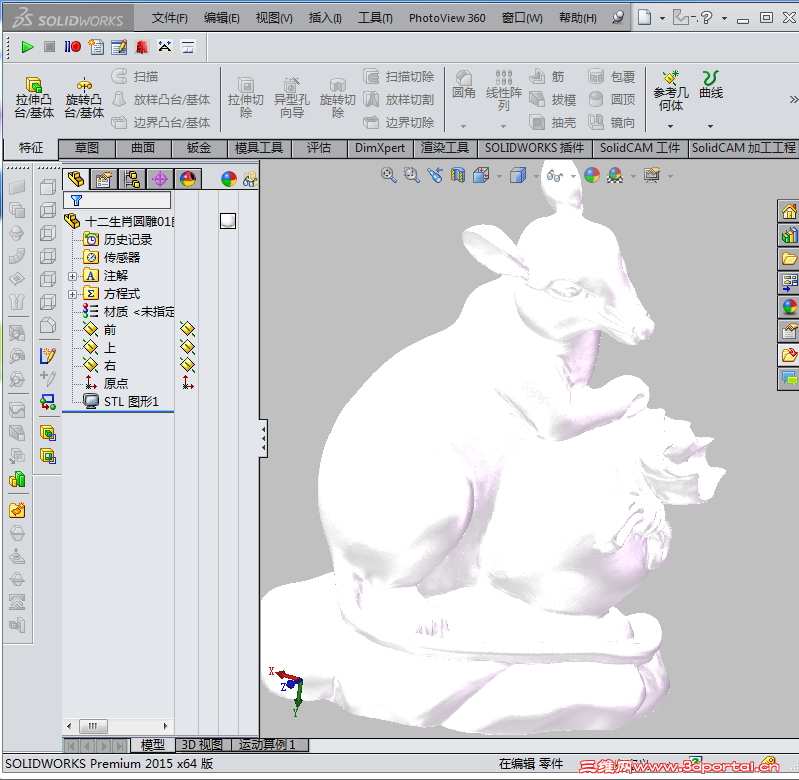Image resolution: width=799 pixels, height=780 pixels.
Task: Switch to the 运动算例 1 bottom tab
Action: (x=269, y=745)
